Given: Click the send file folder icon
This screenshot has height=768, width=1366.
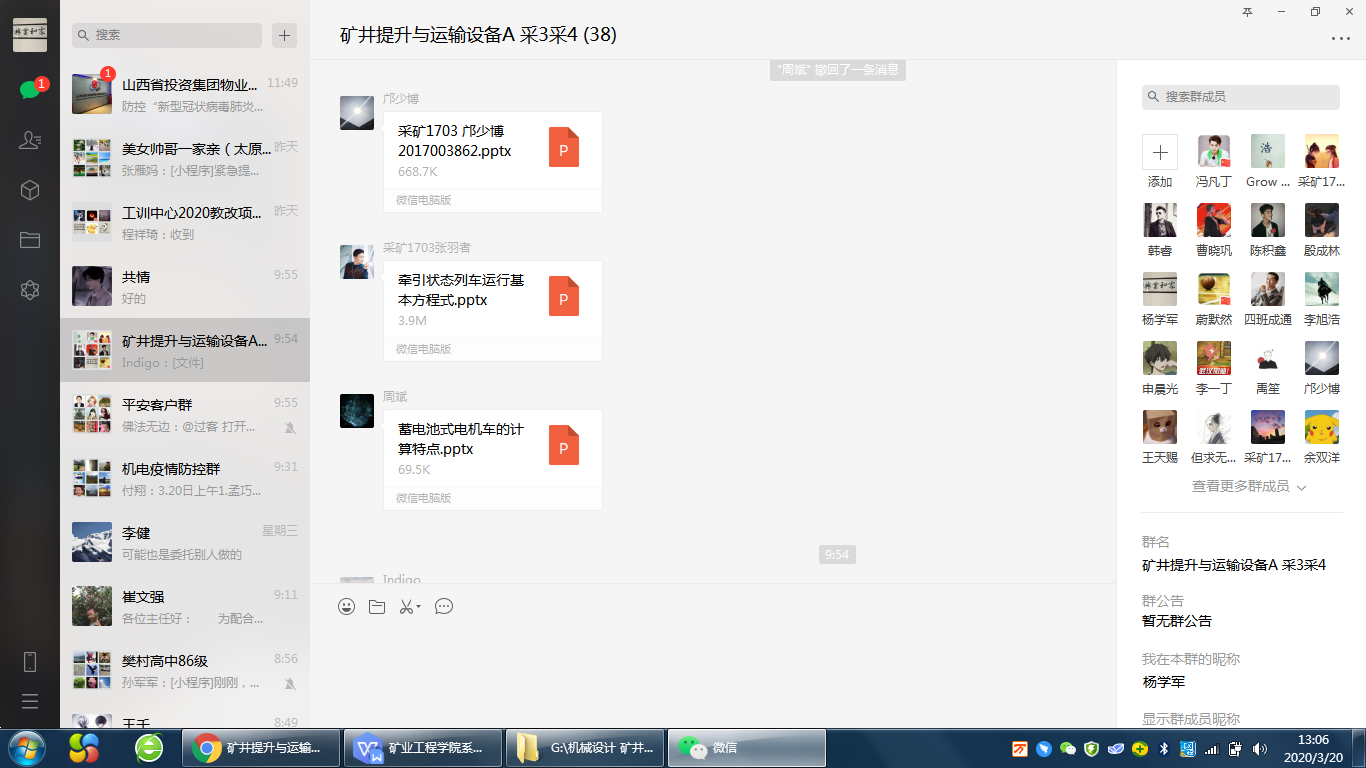Looking at the screenshot, I should coord(377,606).
